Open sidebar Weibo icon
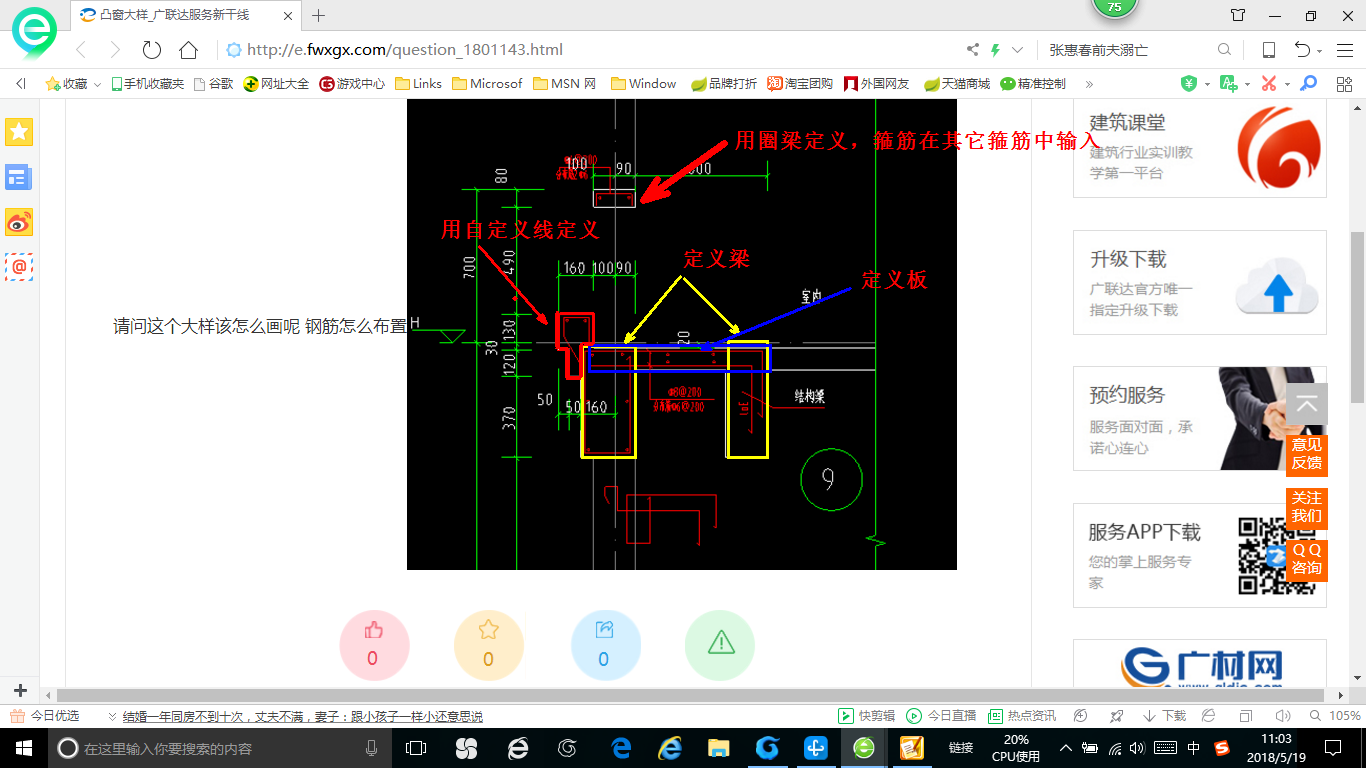The height and width of the screenshot is (768, 1366). click(x=19, y=223)
